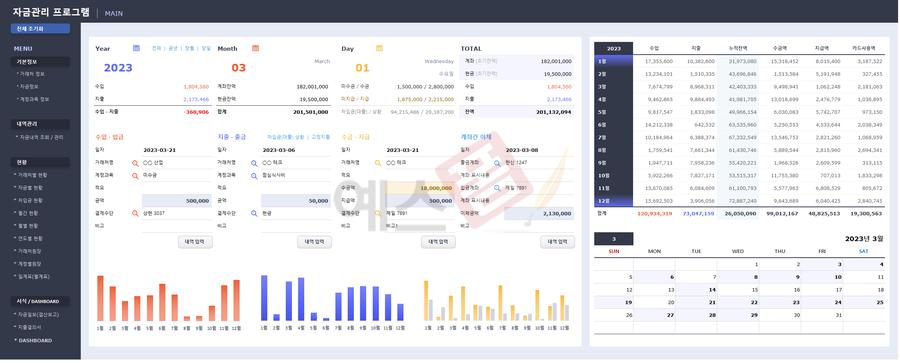900x363 pixels.
Task: Click 내역 입력 under 지출-출금
Action: (x=315, y=242)
